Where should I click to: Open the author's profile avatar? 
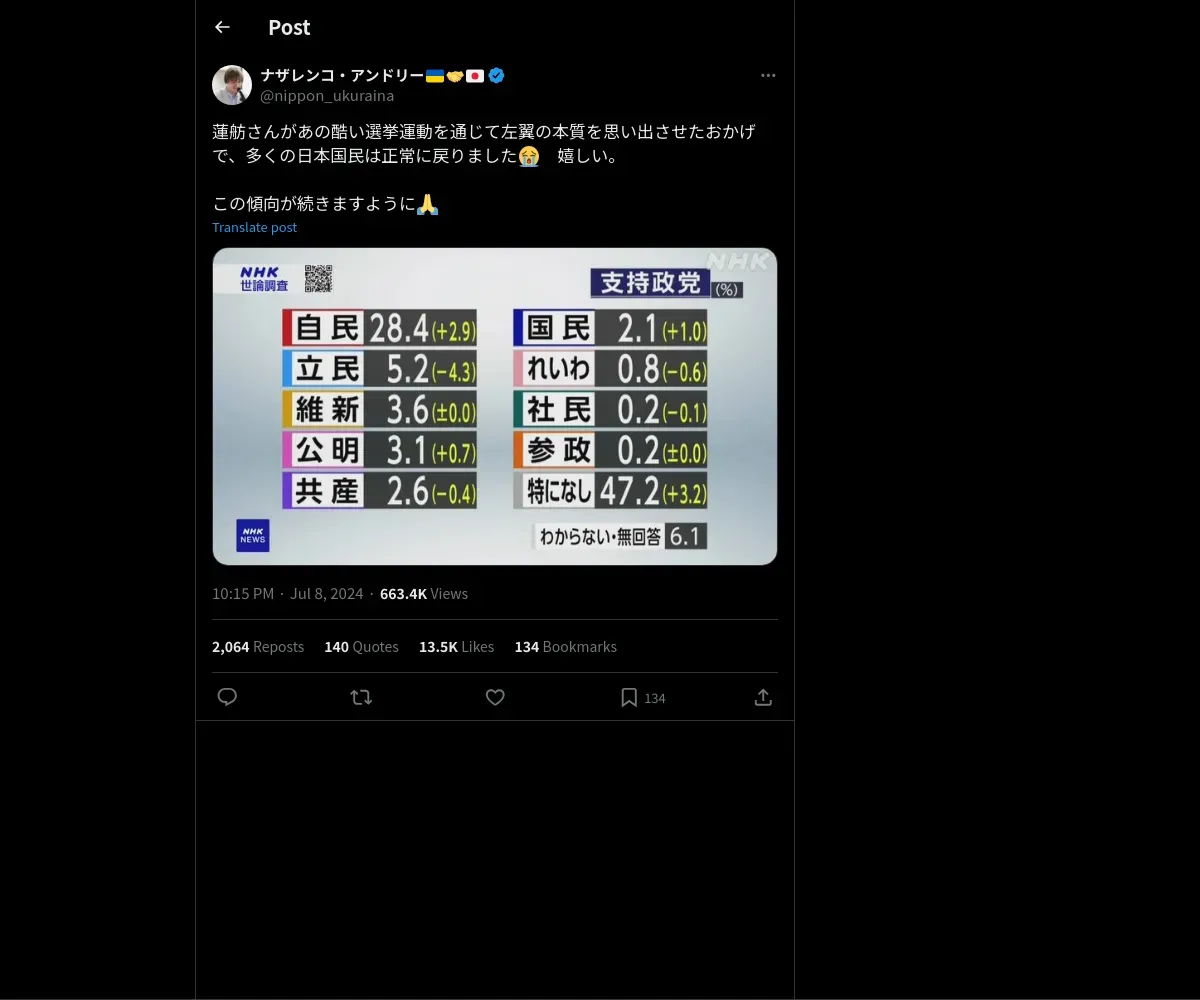[x=232, y=85]
